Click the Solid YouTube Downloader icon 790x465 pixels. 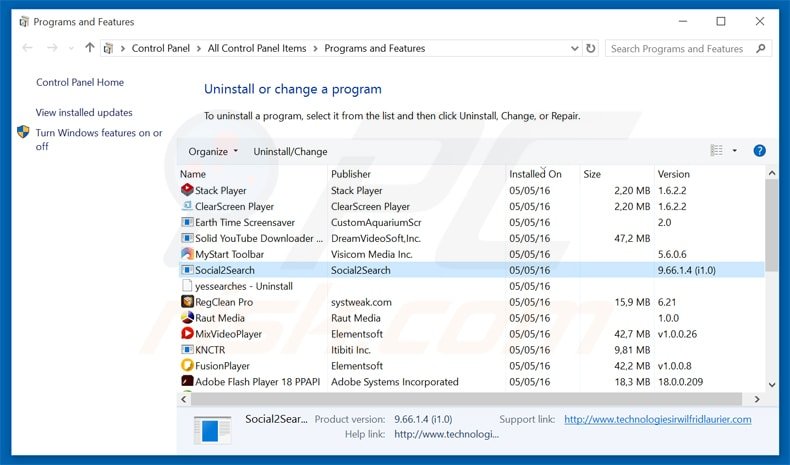coord(187,238)
